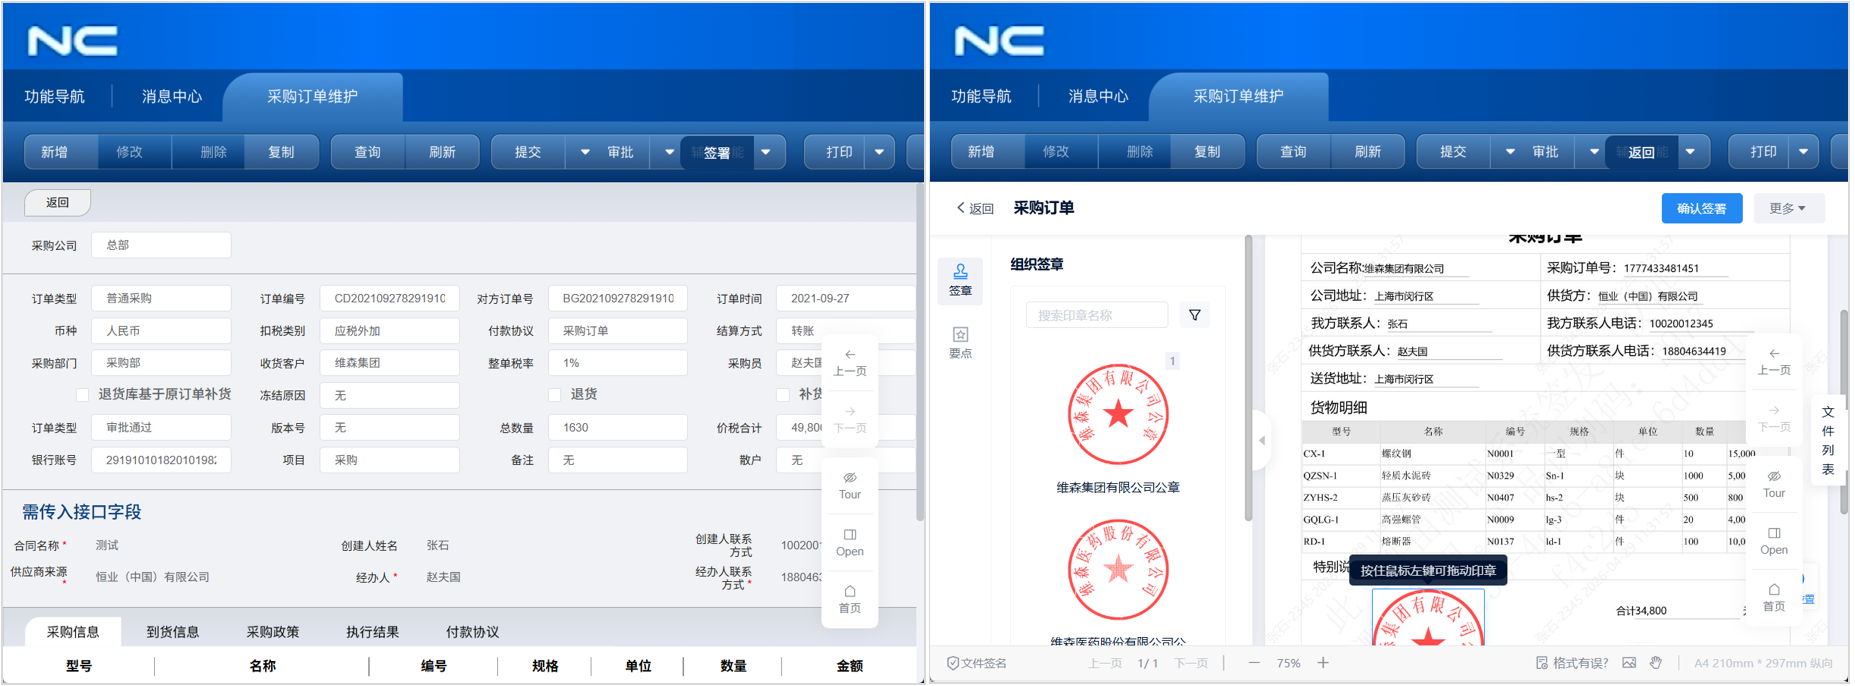Screen dimensions: 1855x686
Task: Click the blue 确认签署 button
Action: [1700, 209]
